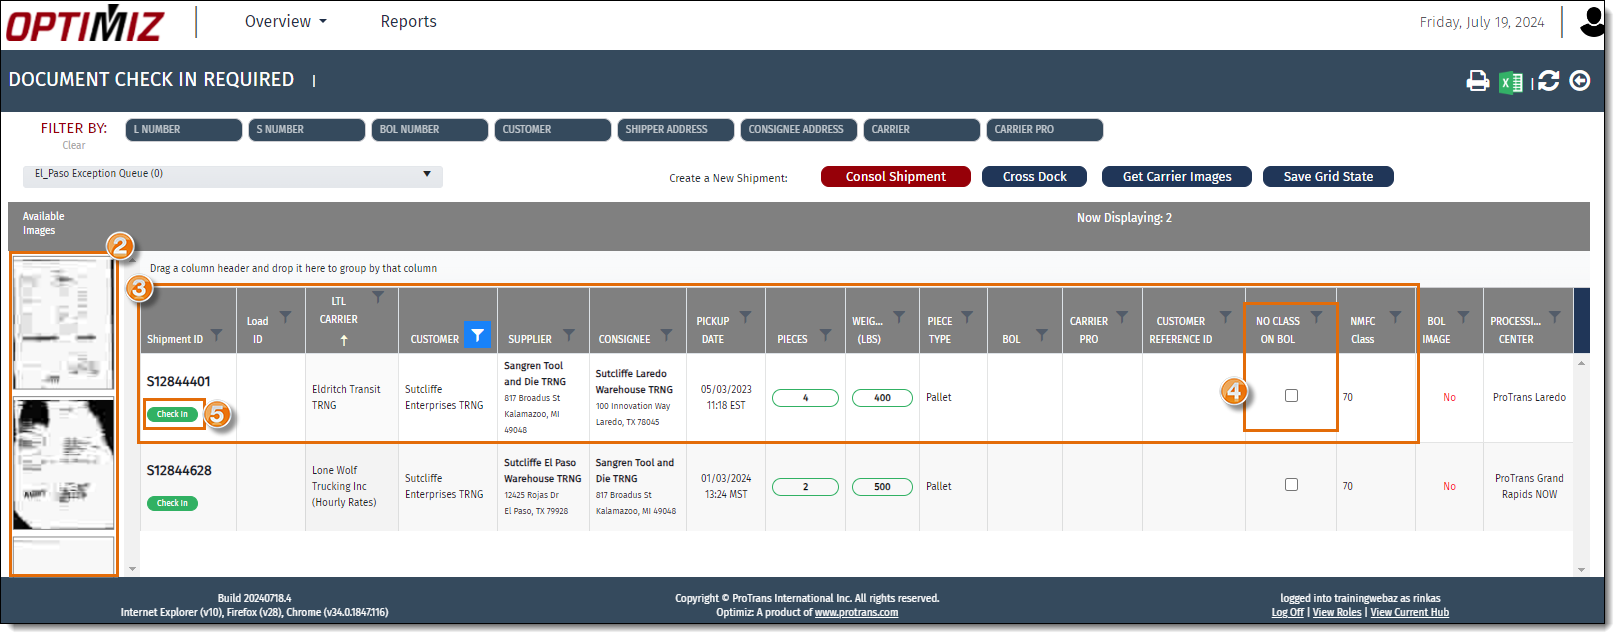The image size is (1620, 639).
Task: Click the Optimiz logo
Action: click(x=85, y=24)
